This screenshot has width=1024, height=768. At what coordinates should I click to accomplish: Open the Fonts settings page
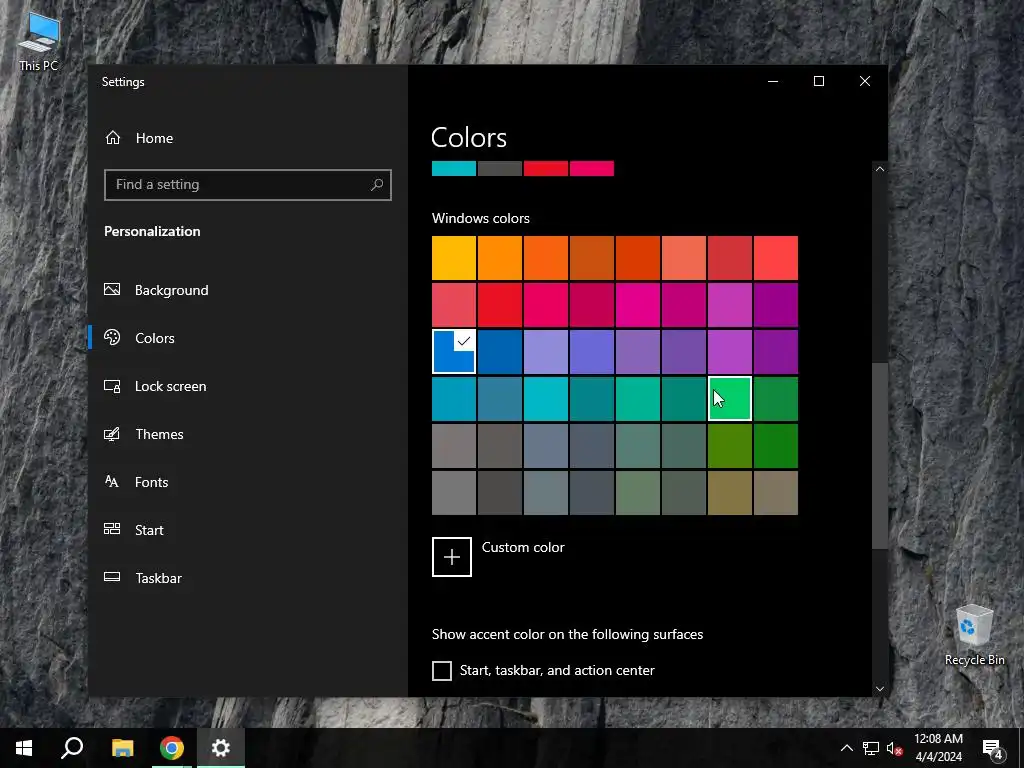point(152,482)
